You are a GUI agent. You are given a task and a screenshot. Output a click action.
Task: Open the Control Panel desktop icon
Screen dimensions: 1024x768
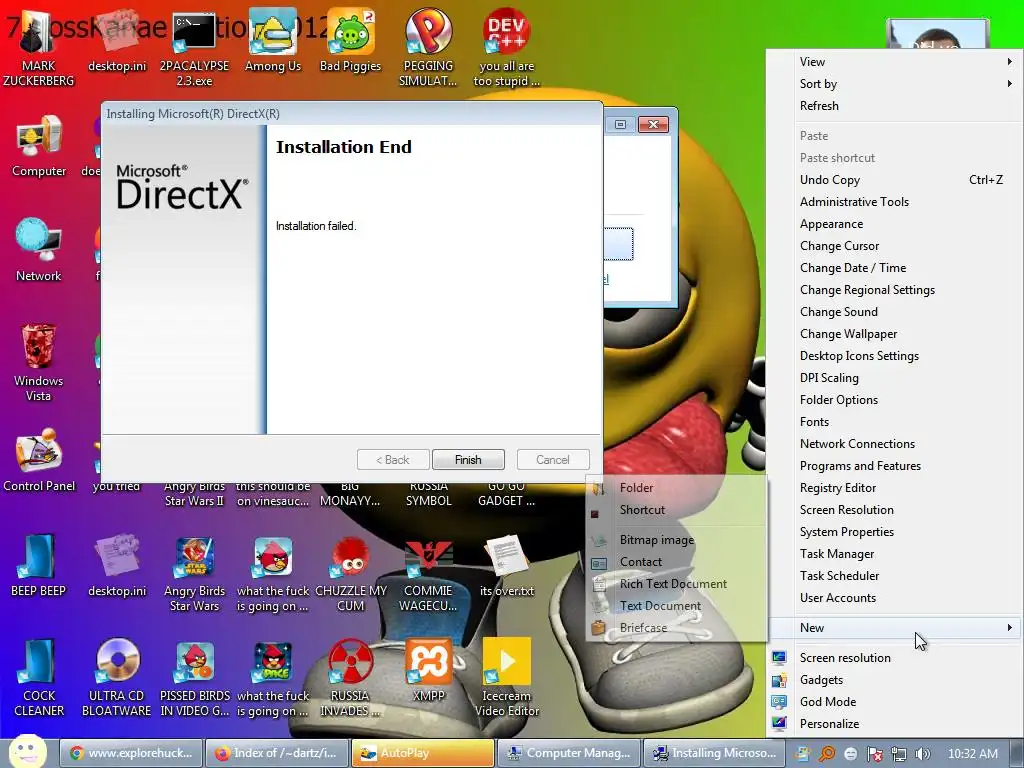pos(39,460)
